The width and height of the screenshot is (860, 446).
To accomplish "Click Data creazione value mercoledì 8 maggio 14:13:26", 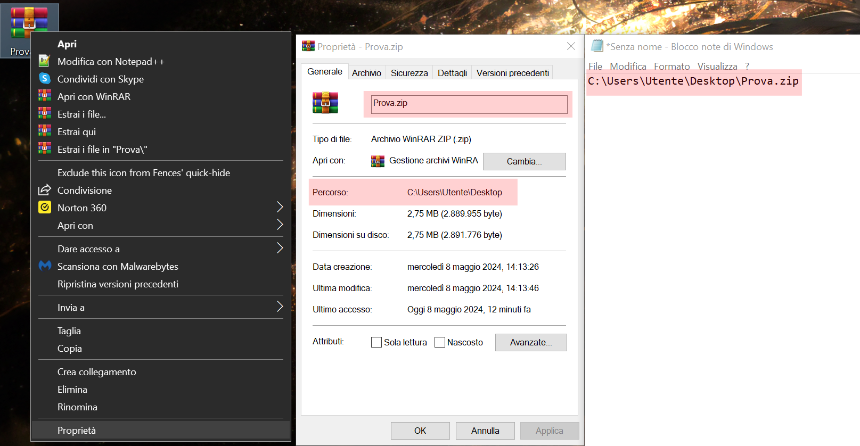I will click(473, 267).
